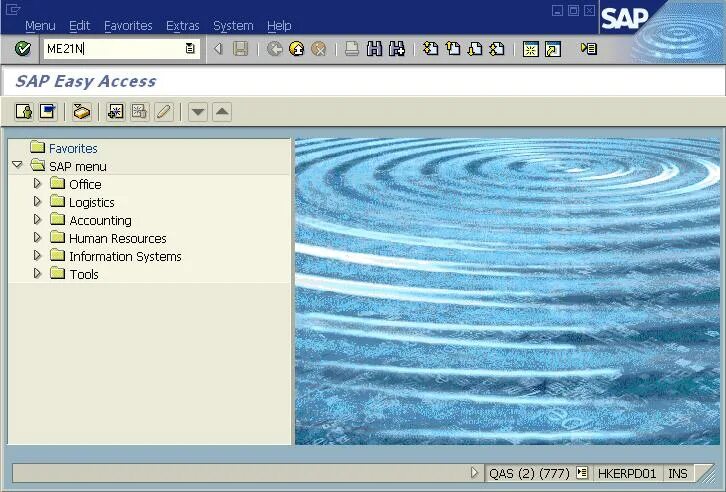Expand the Human Resources folder
Screen dimensions: 726x492
point(38,237)
